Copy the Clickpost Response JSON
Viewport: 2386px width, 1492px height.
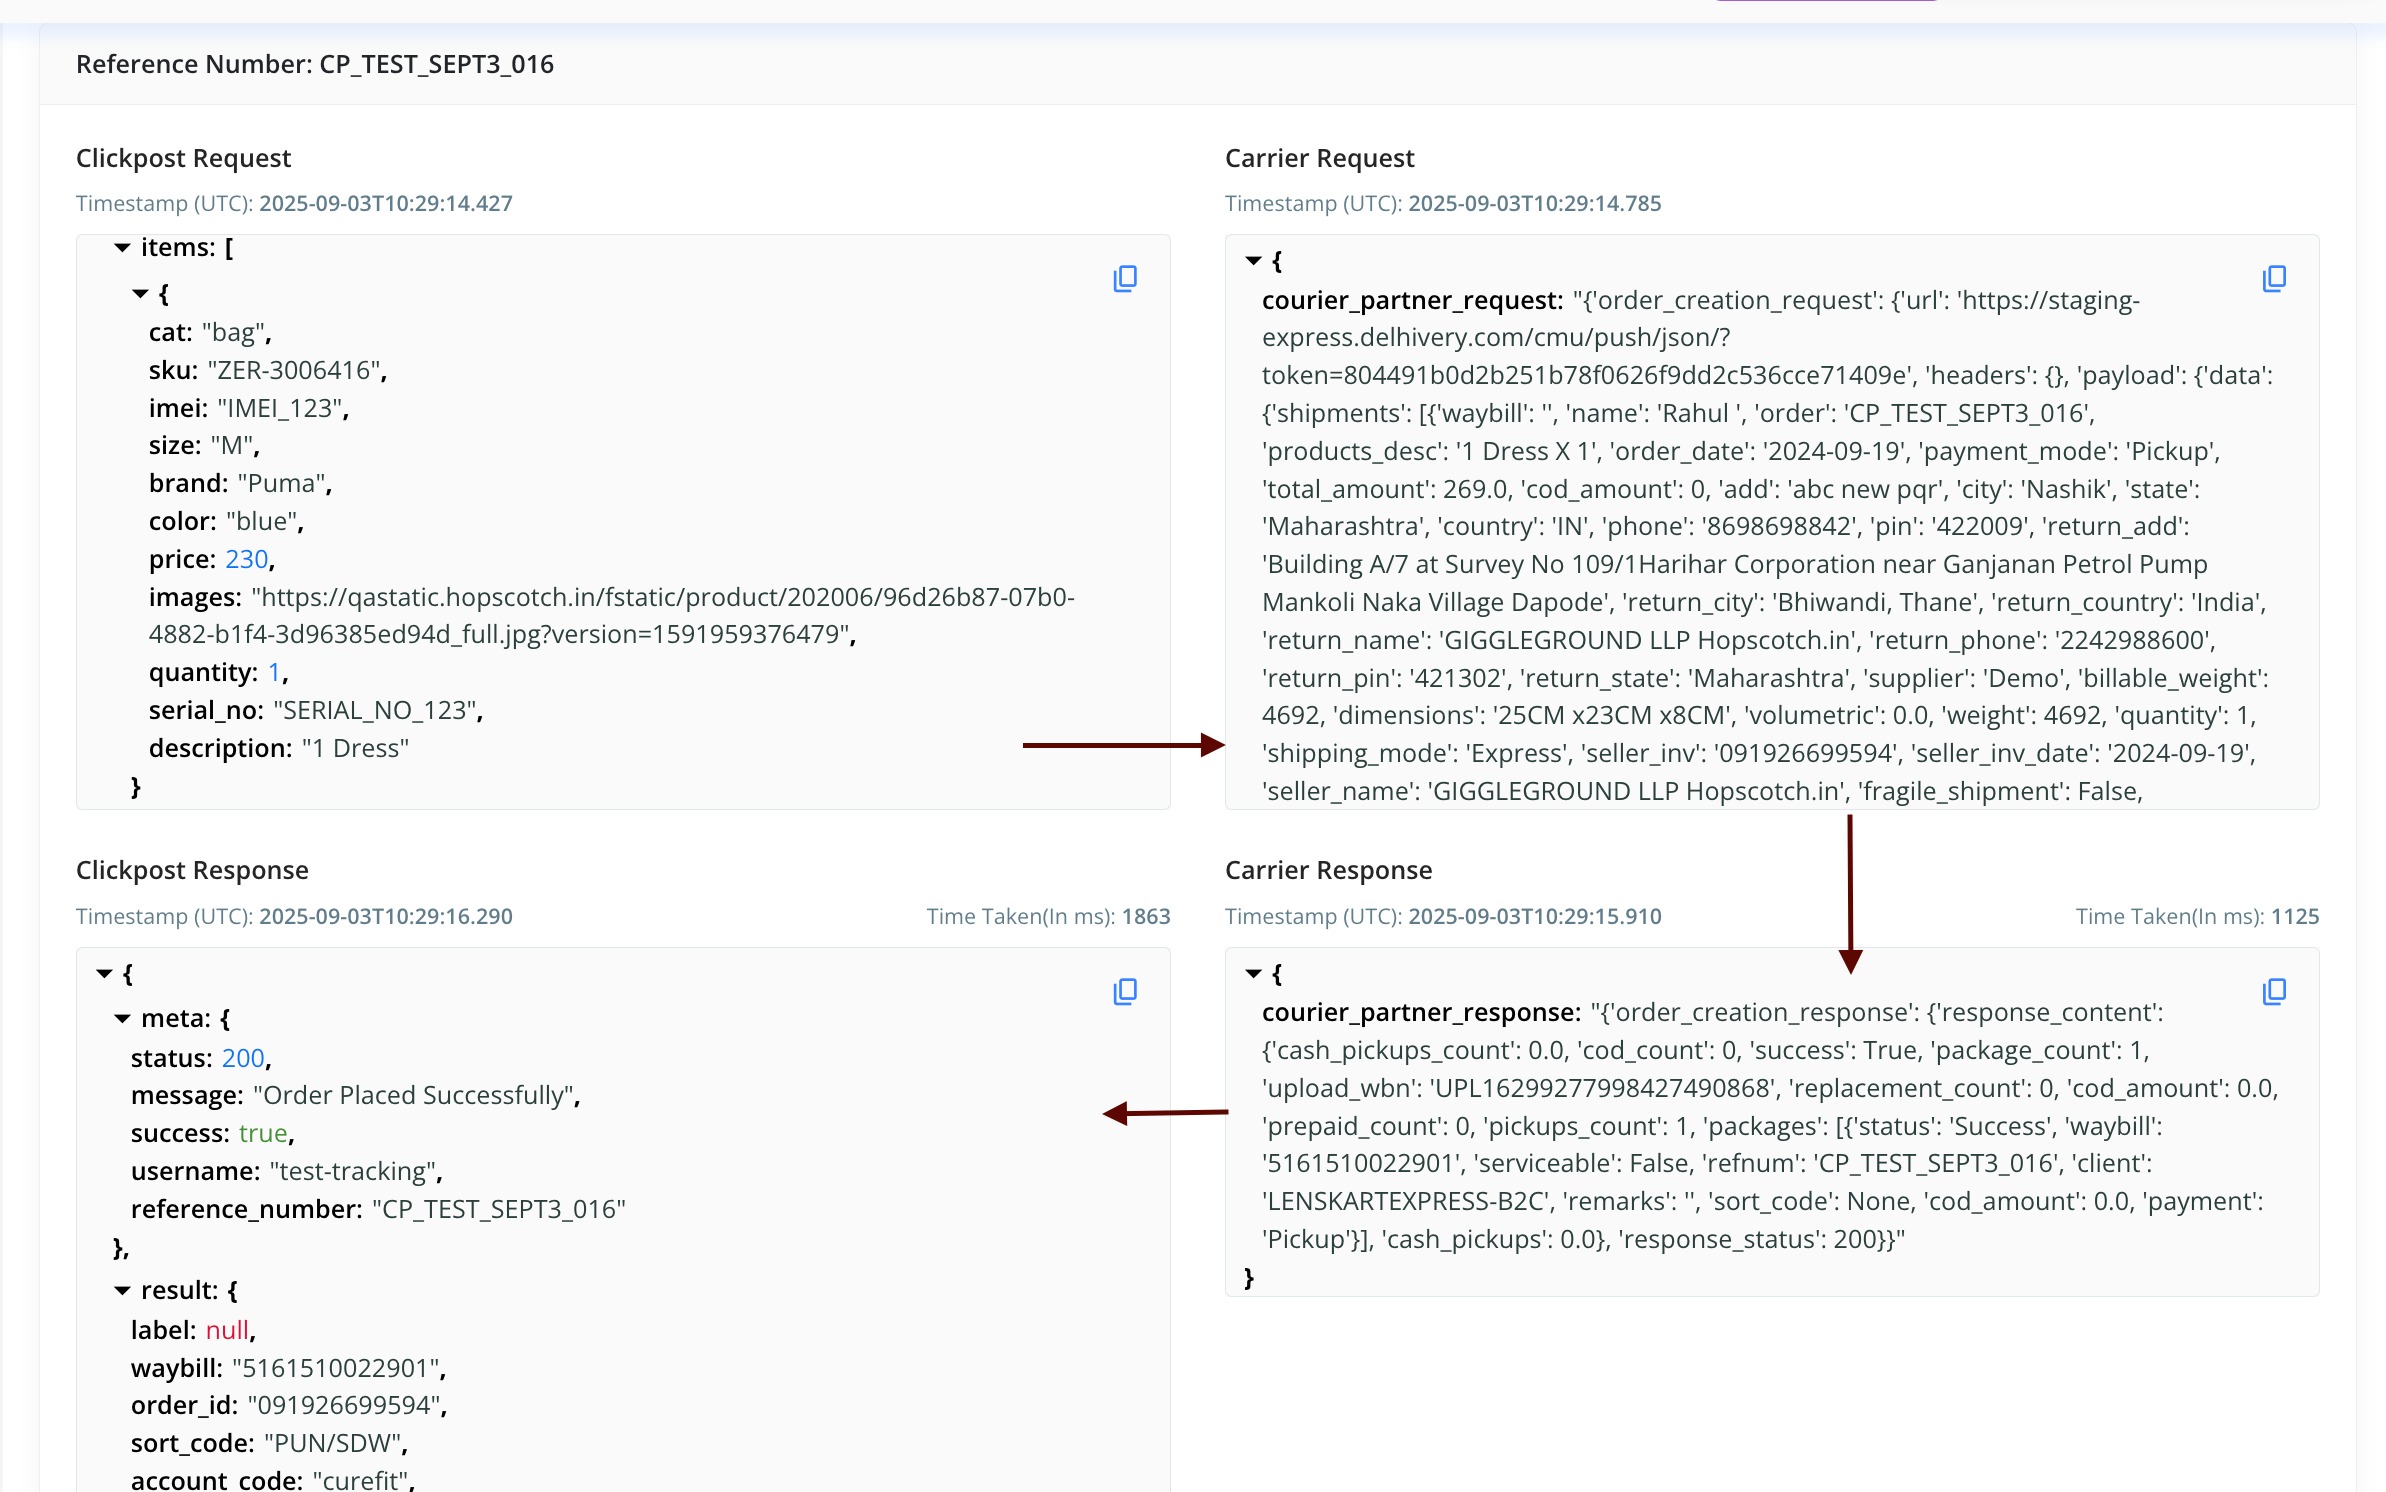(1125, 992)
